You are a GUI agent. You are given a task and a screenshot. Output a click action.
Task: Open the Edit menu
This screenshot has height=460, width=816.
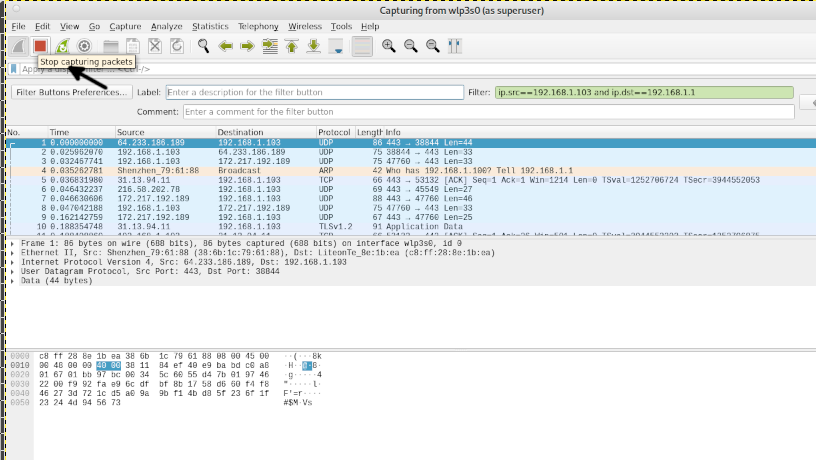pos(42,27)
